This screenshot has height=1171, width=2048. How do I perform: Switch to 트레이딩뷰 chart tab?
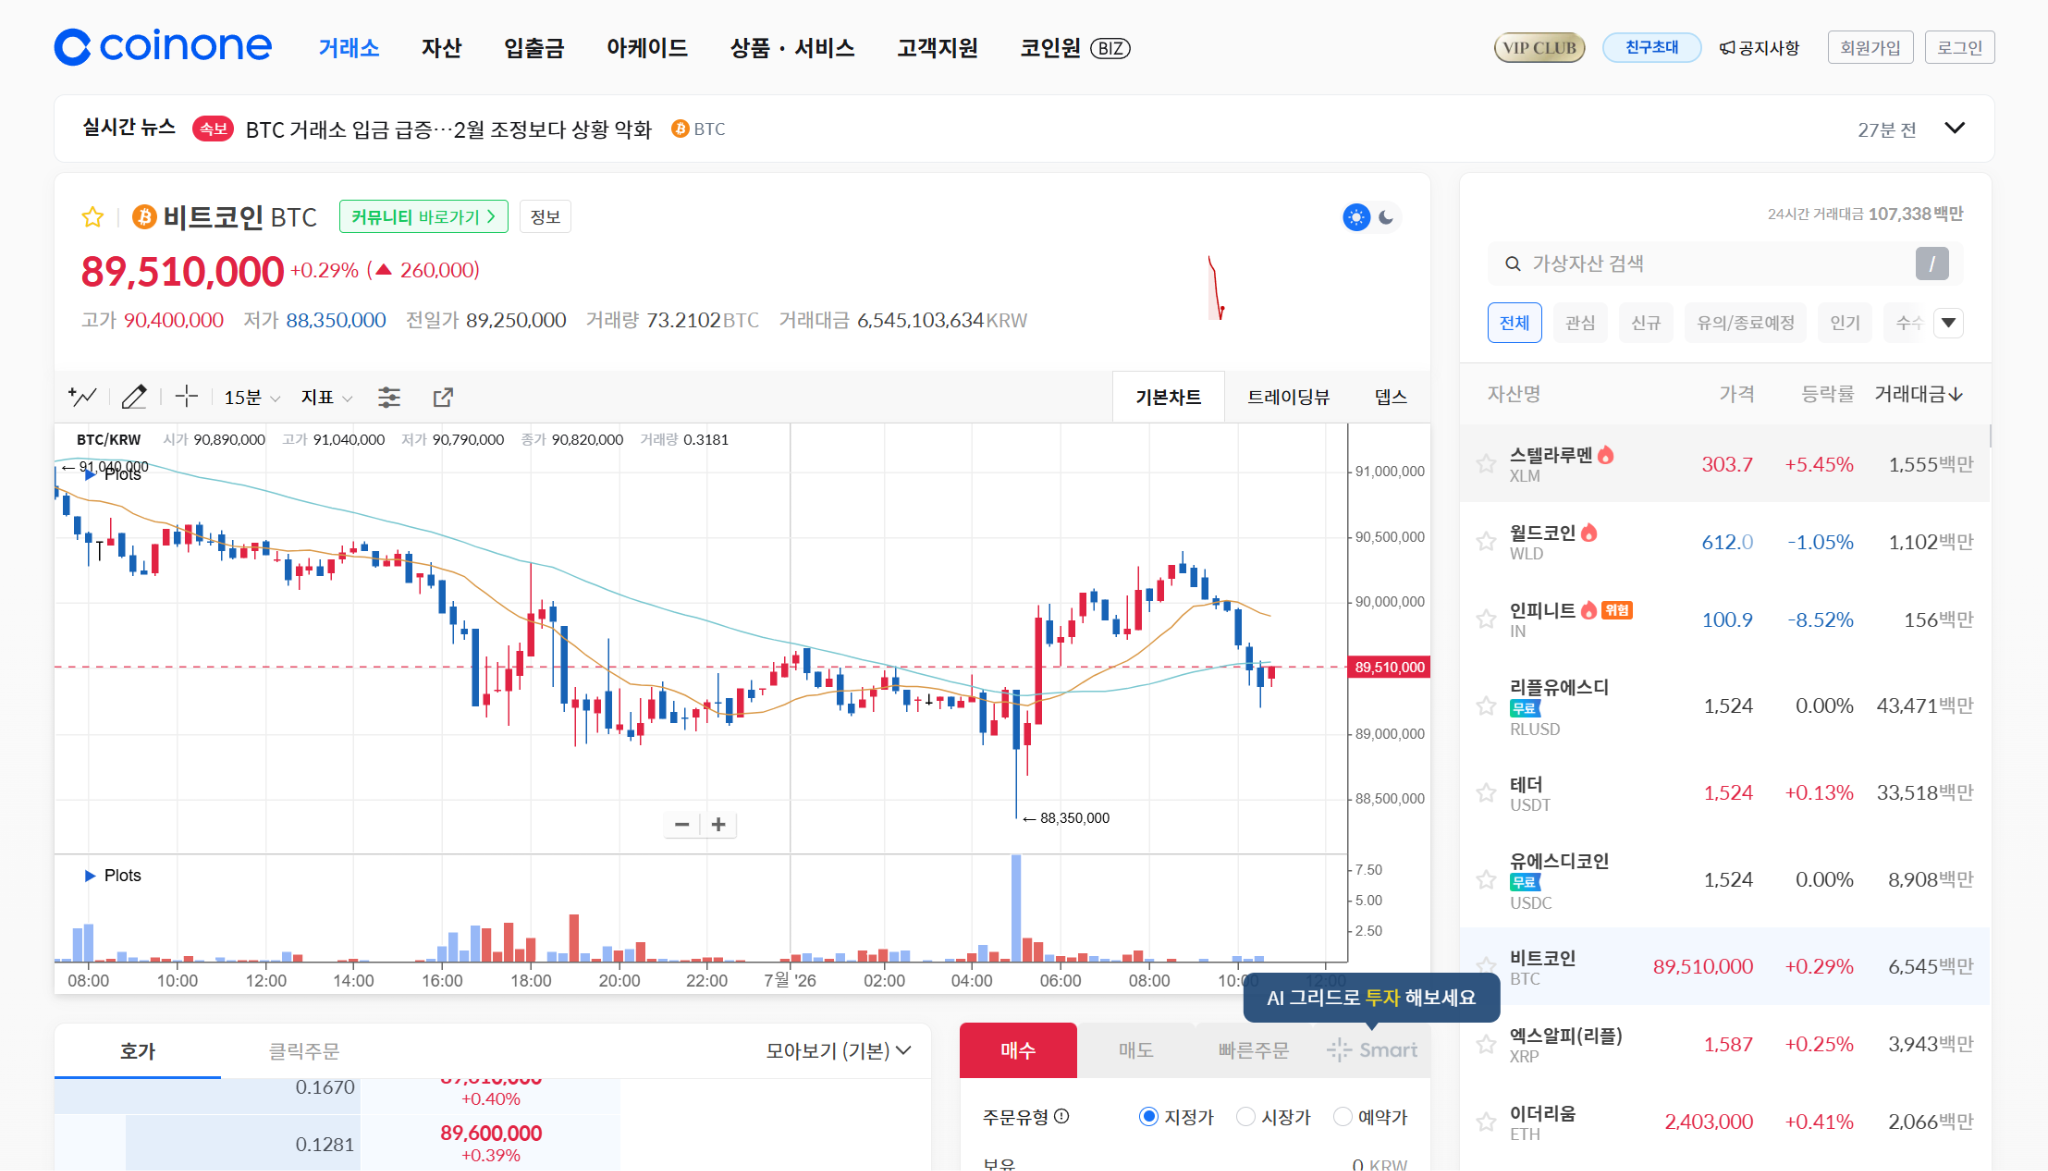(1288, 397)
